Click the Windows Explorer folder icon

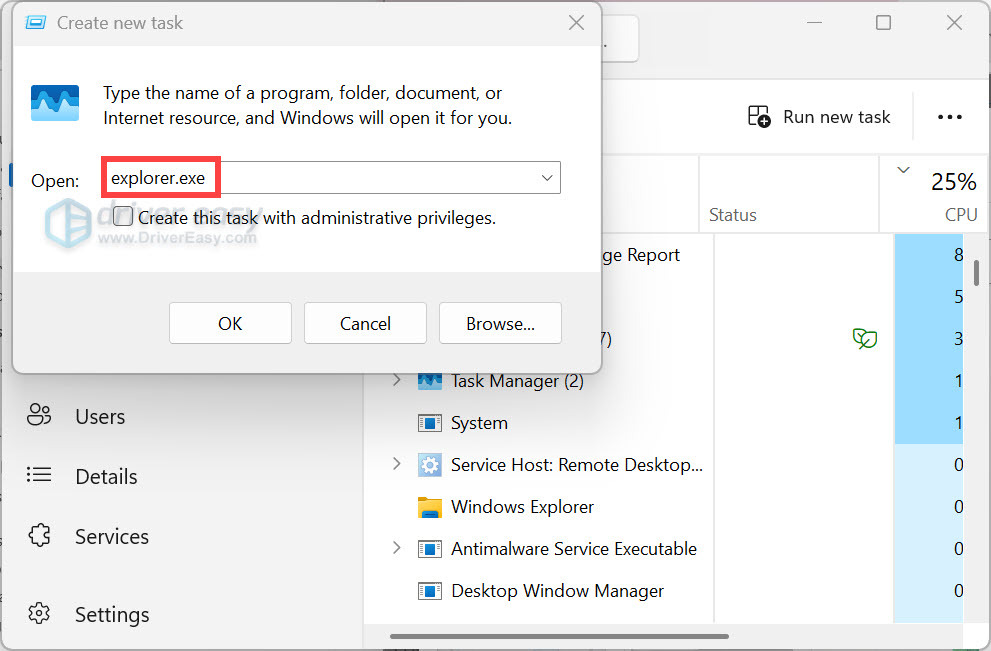430,507
